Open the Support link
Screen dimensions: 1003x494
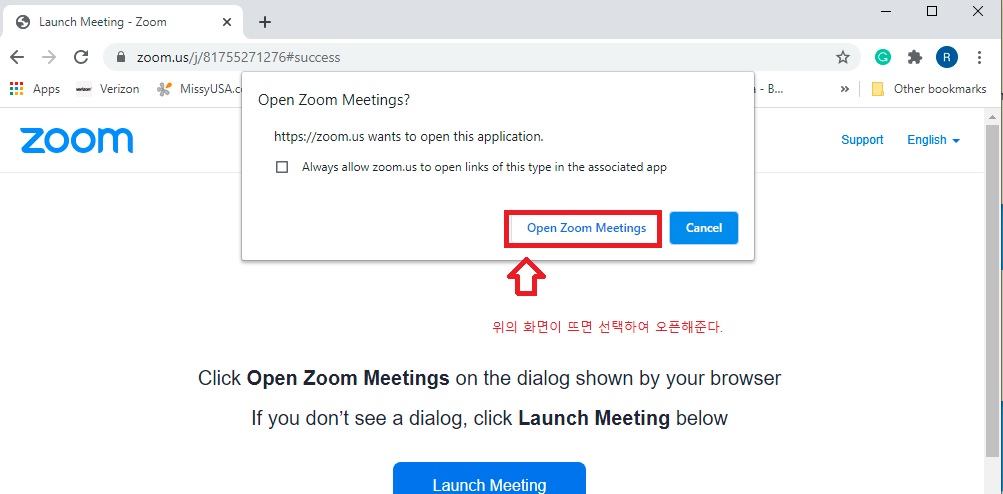[x=862, y=140]
